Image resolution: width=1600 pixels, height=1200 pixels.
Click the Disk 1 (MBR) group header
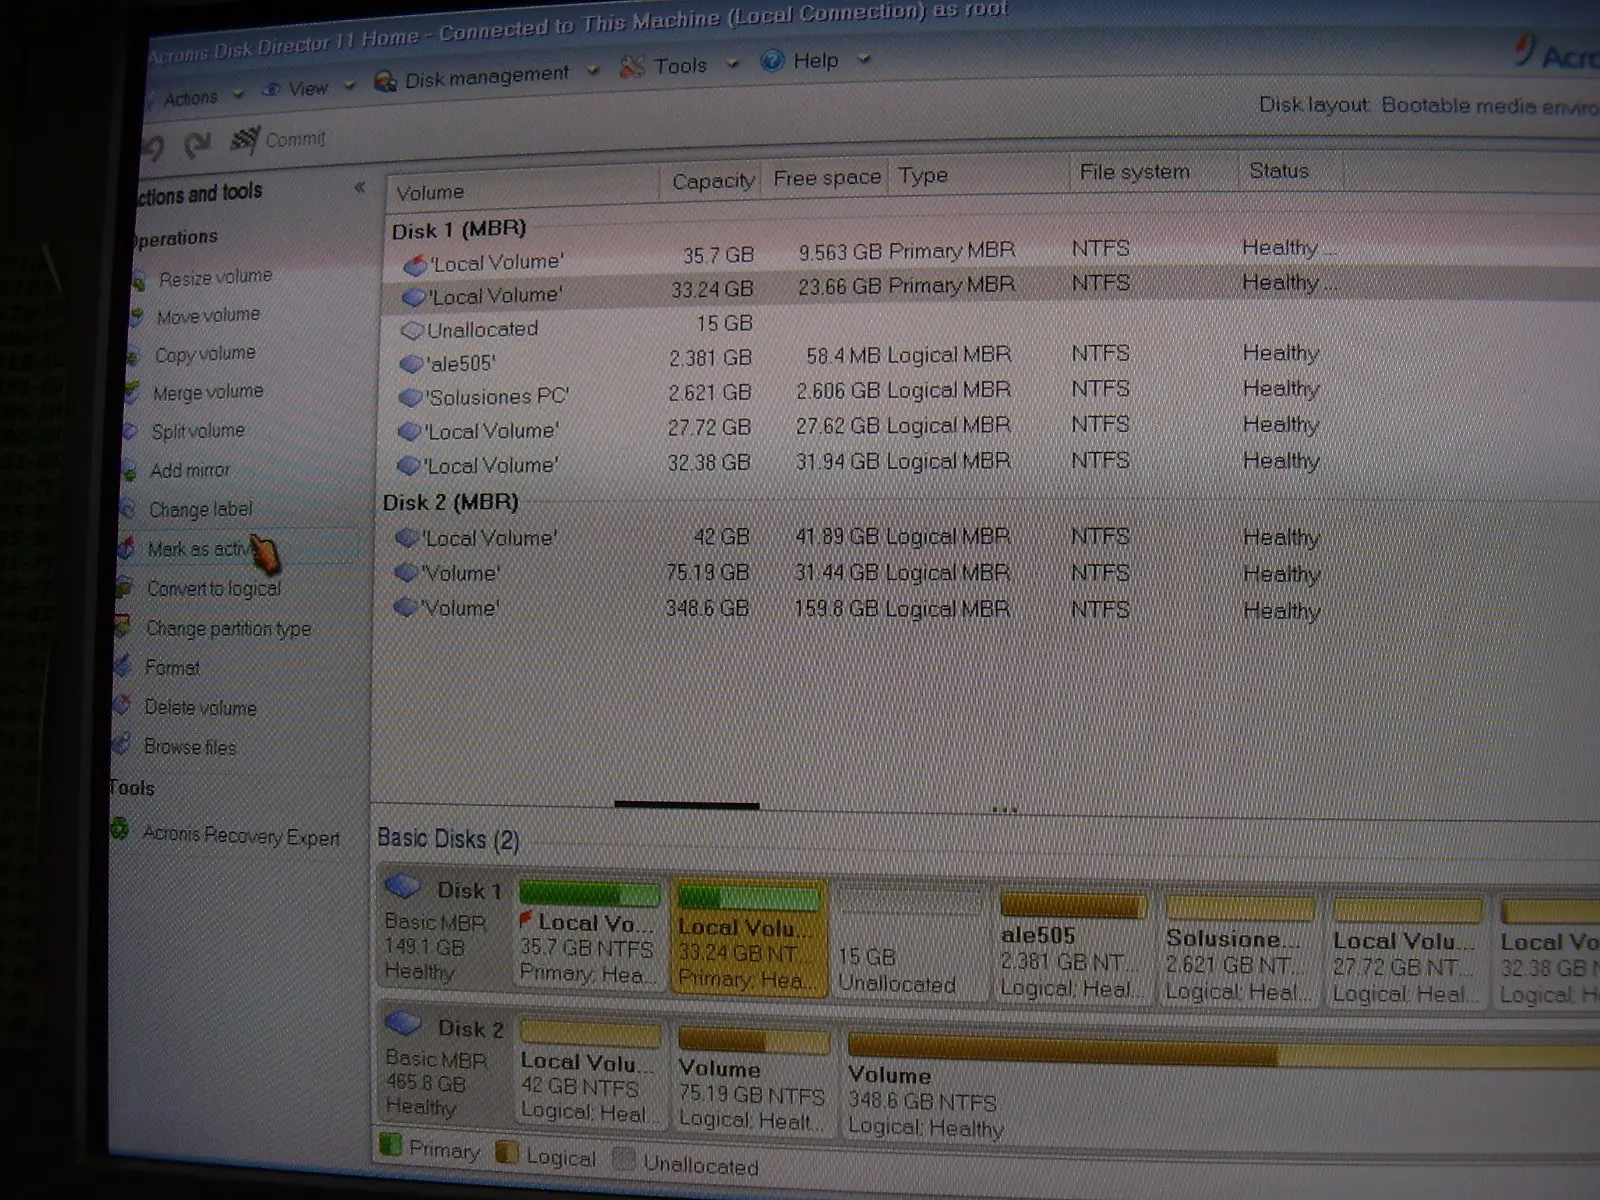click(x=459, y=229)
